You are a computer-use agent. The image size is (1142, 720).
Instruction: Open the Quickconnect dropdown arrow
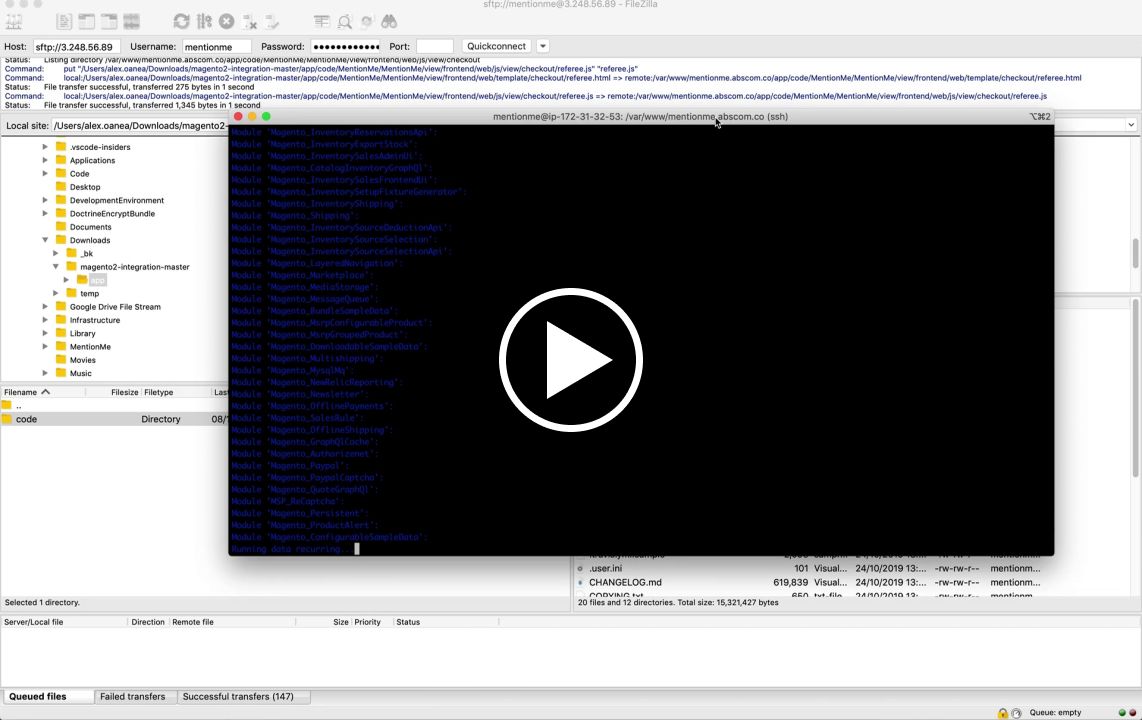(541, 46)
